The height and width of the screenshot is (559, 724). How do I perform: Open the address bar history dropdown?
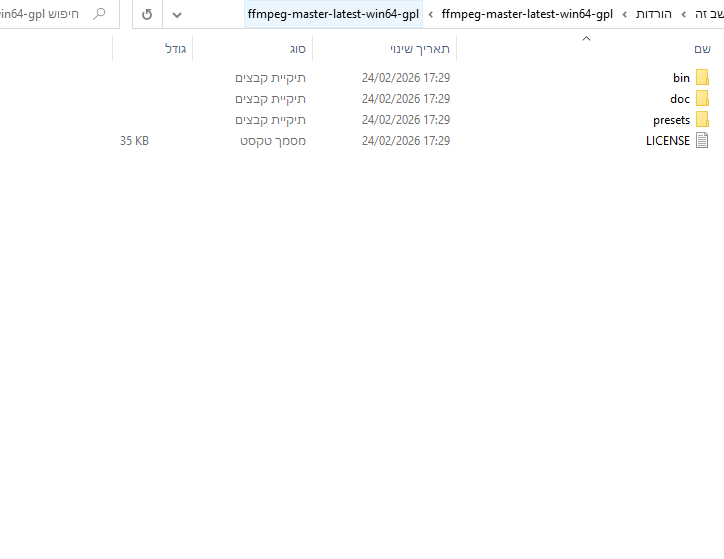177,14
